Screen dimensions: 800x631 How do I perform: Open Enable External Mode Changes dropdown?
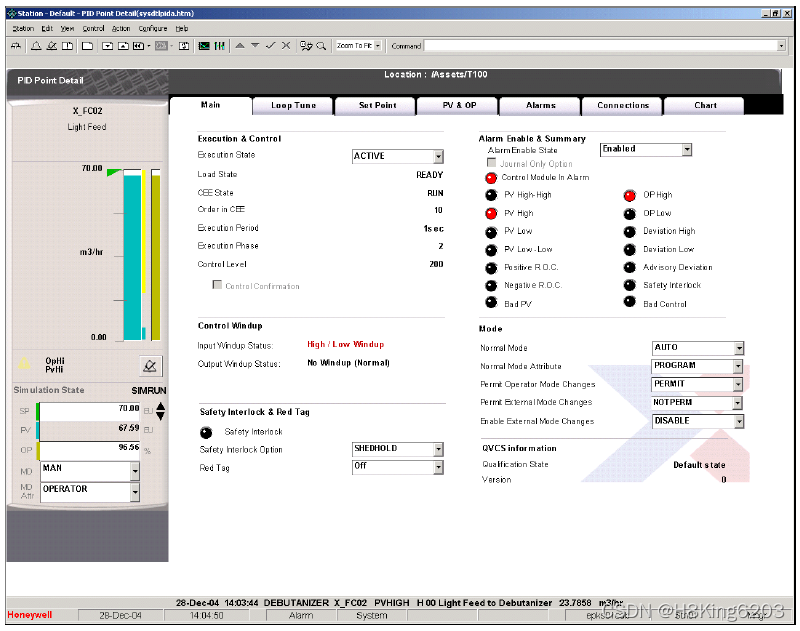(698, 421)
